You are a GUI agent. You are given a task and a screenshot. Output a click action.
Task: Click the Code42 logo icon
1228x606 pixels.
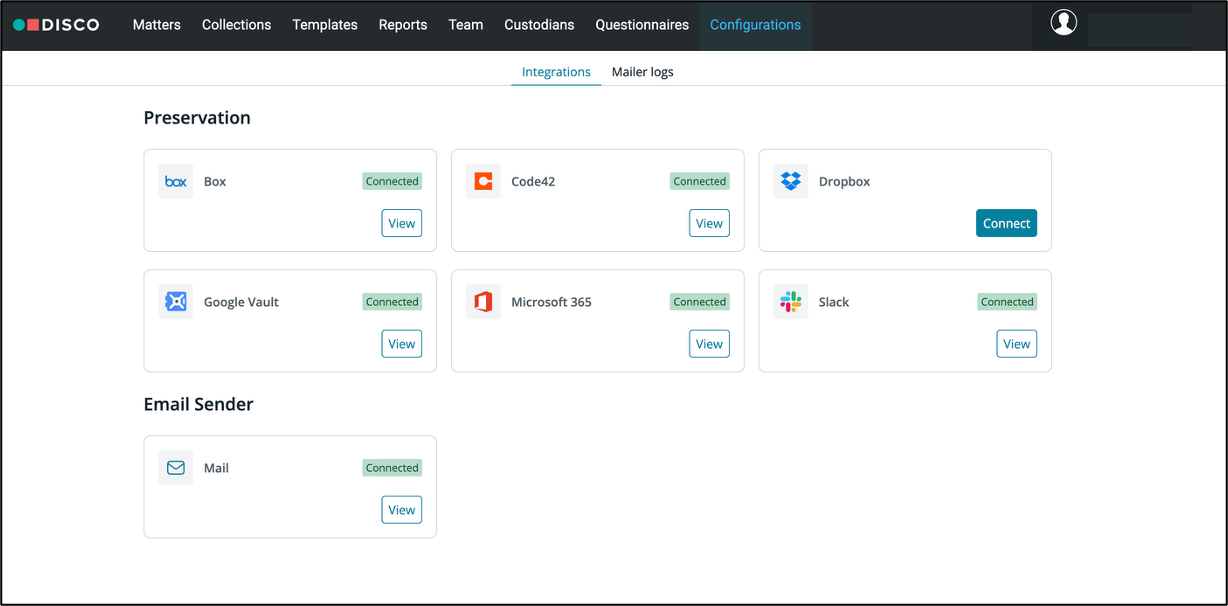[483, 182]
